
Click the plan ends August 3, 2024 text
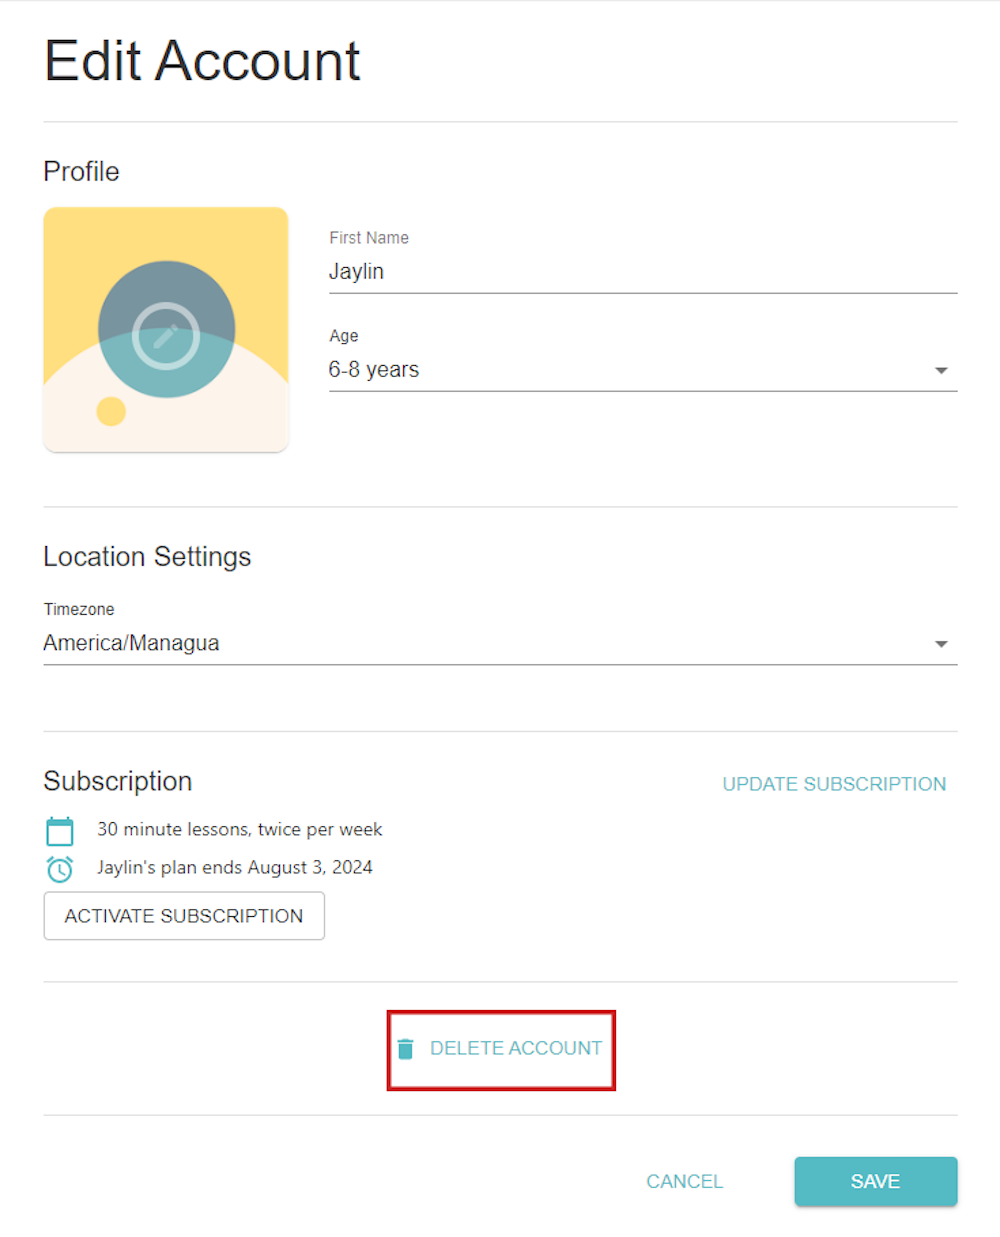[235, 867]
